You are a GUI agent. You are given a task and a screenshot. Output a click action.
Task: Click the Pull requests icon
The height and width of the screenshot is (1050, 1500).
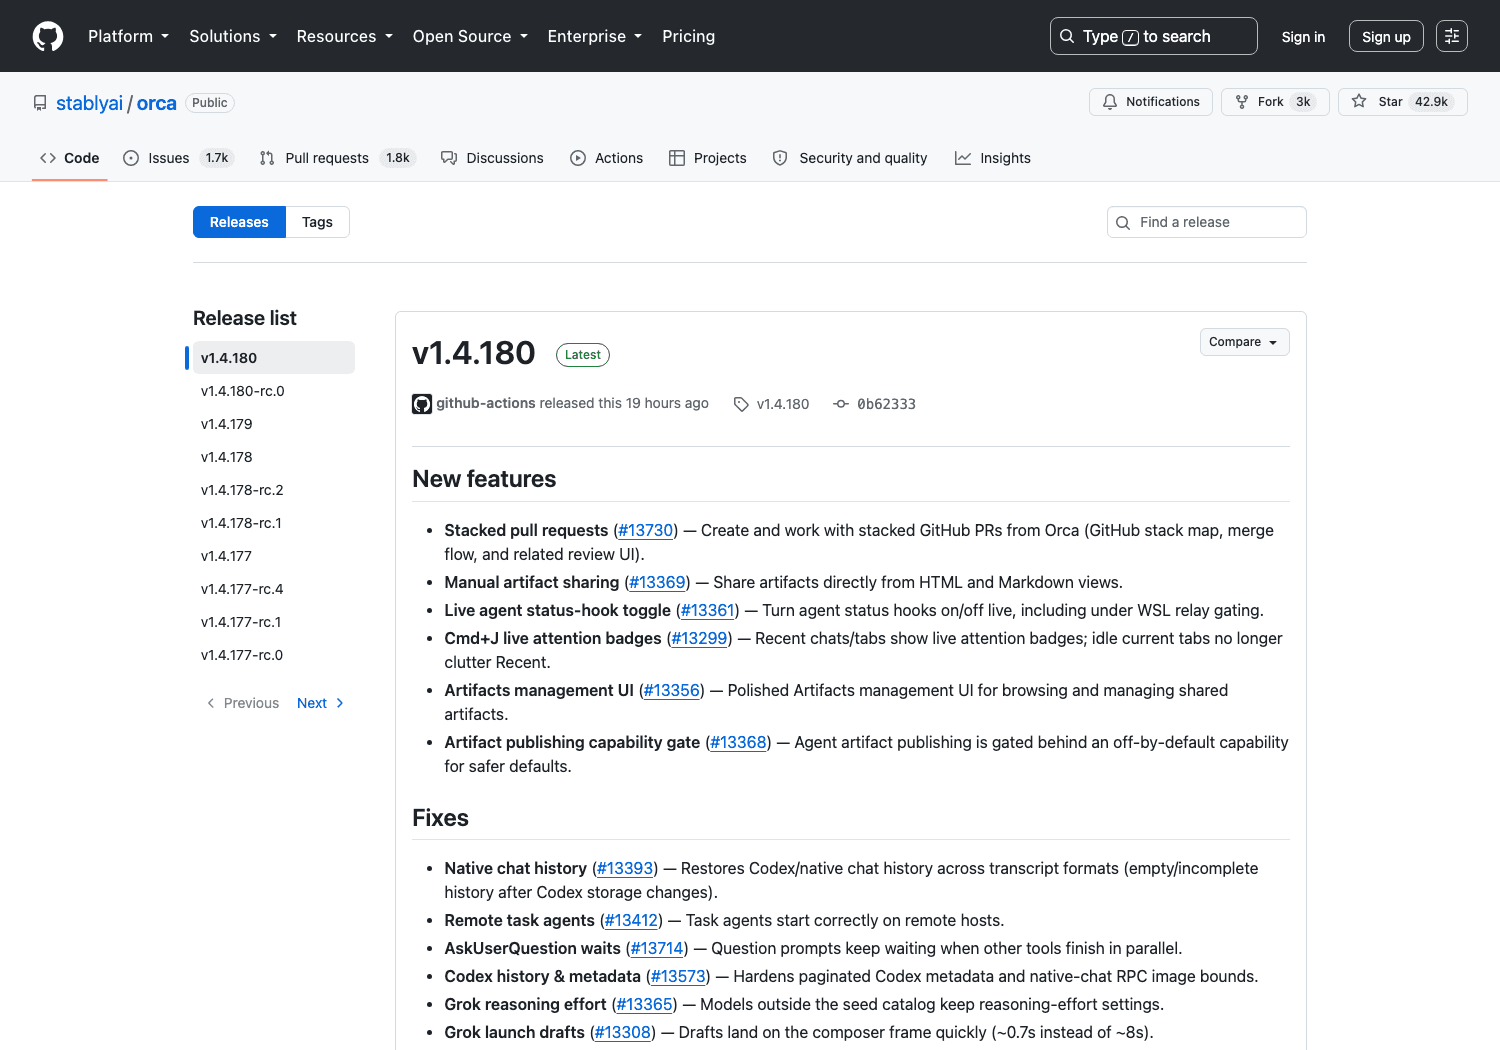coord(267,158)
